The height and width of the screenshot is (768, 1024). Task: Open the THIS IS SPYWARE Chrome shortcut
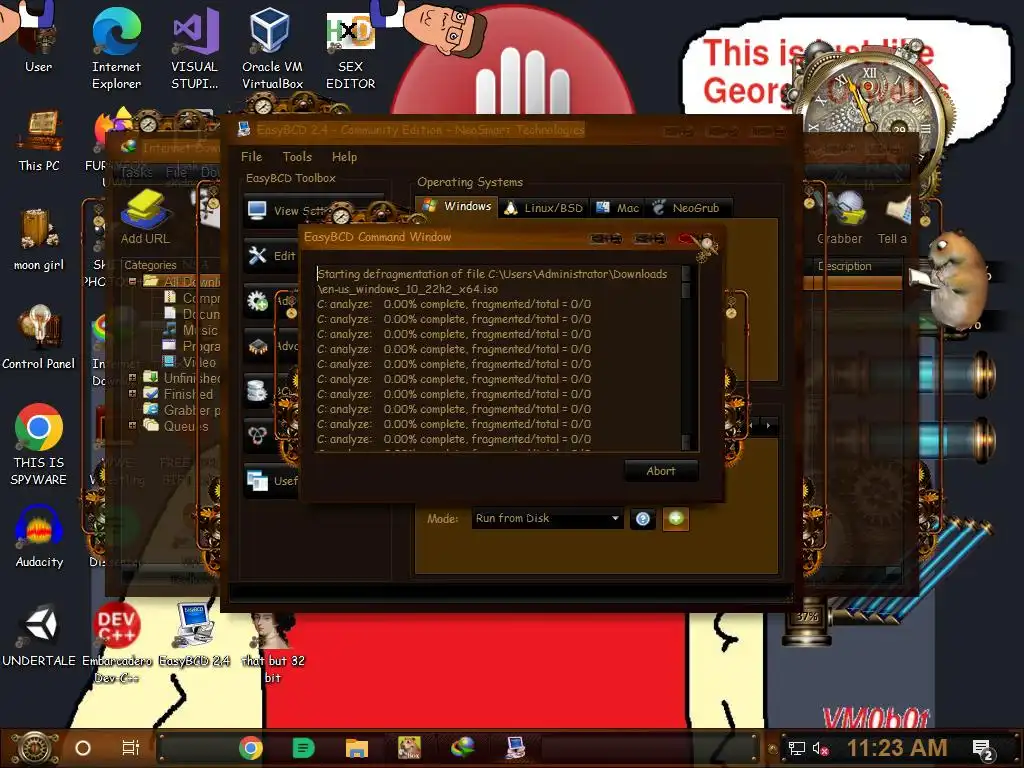coord(39,445)
